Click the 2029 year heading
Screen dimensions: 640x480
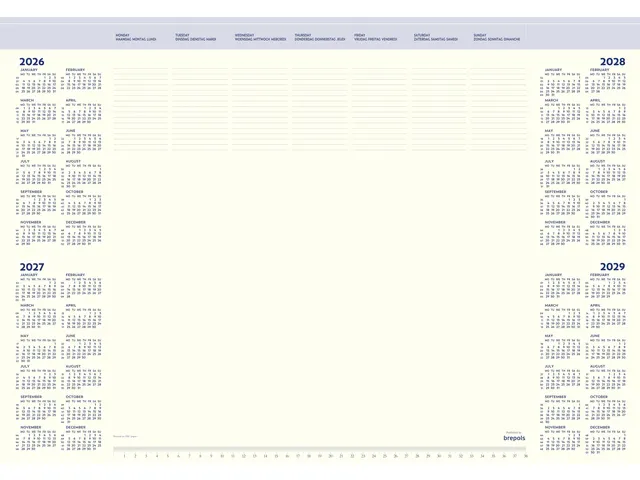click(612, 267)
